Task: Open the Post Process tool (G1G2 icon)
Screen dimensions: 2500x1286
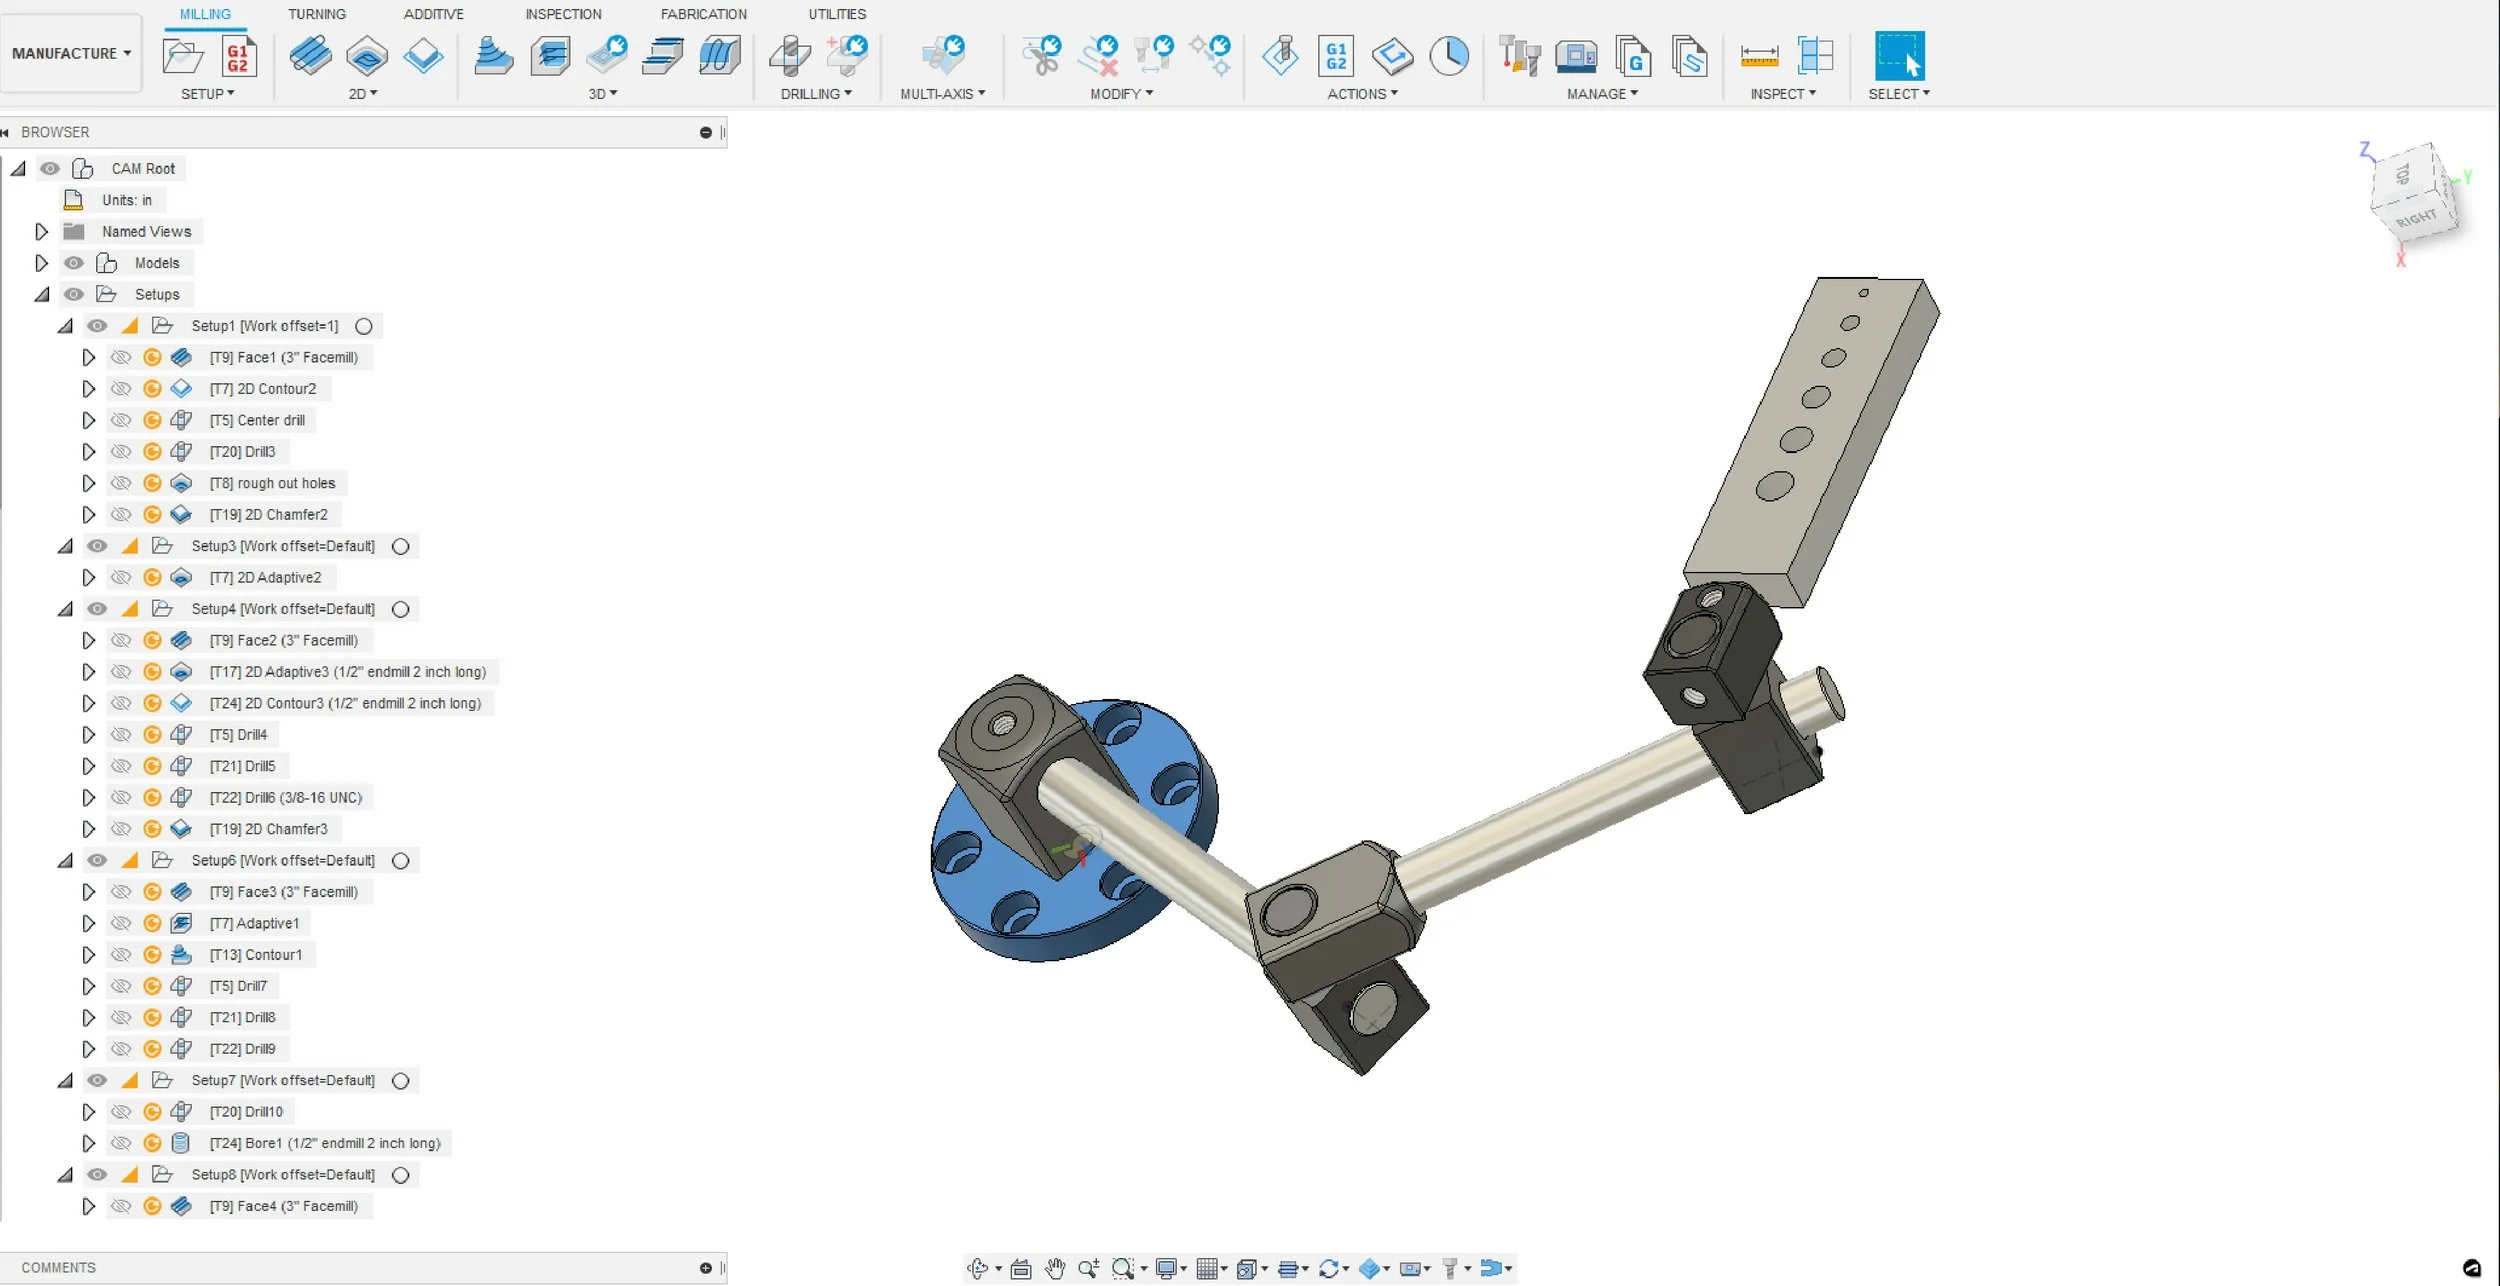Action: point(1337,57)
